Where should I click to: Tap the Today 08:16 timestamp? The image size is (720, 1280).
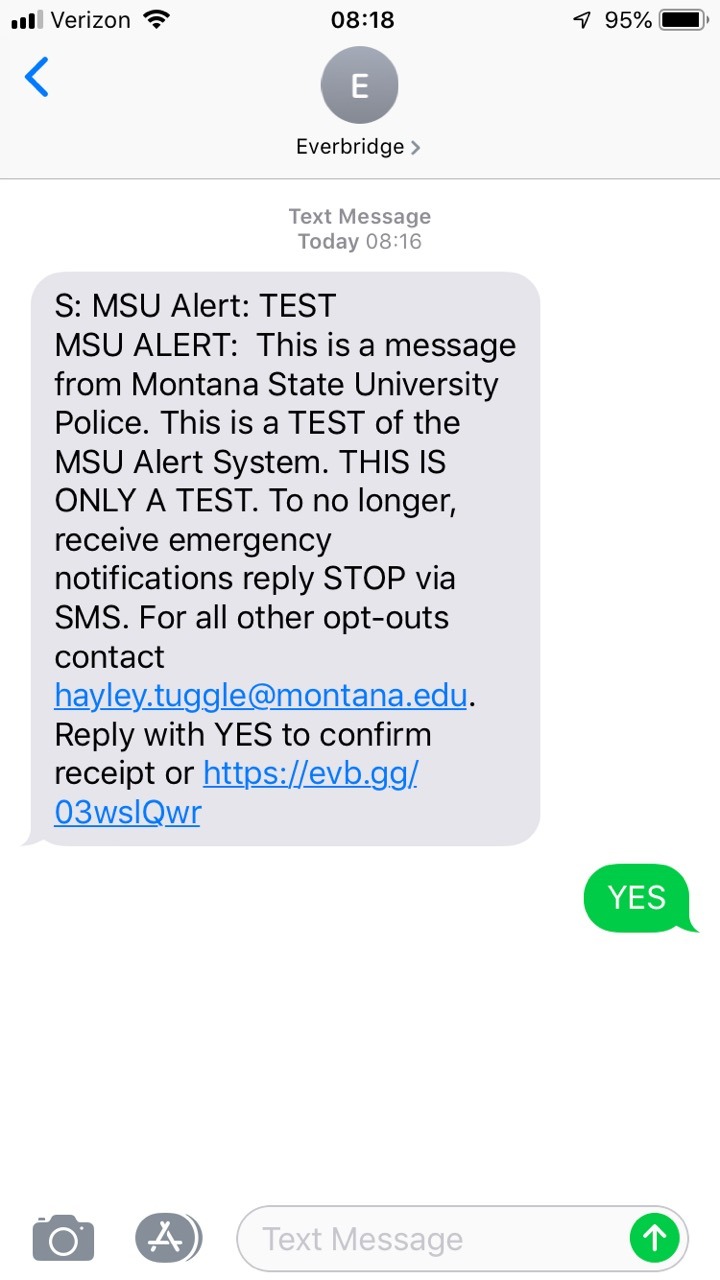pos(360,241)
